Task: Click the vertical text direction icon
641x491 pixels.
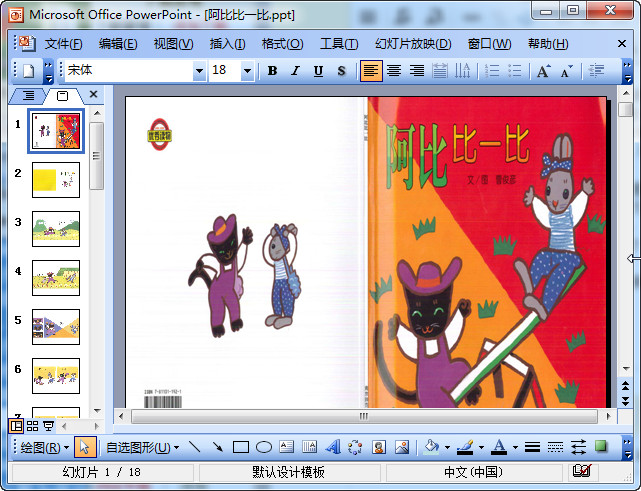Action: (463, 71)
